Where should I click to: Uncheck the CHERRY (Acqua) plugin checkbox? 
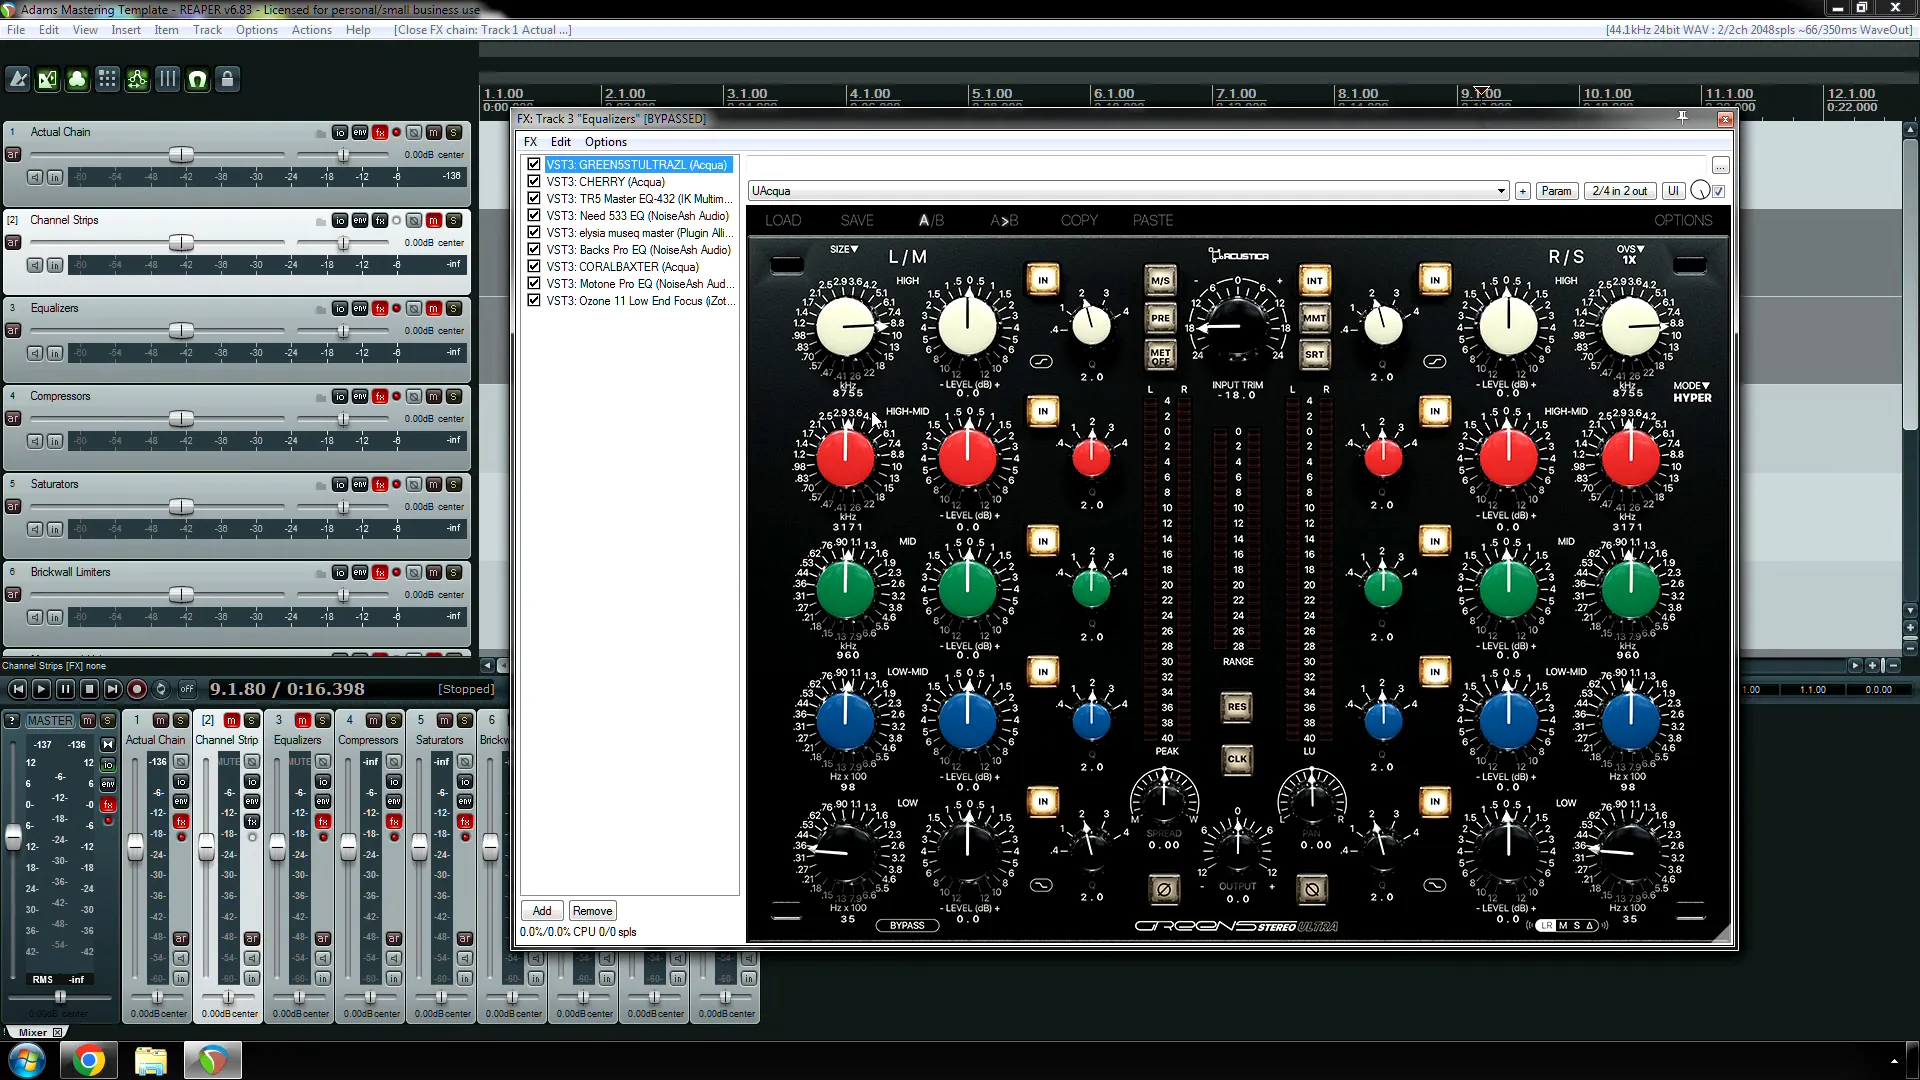tap(534, 181)
